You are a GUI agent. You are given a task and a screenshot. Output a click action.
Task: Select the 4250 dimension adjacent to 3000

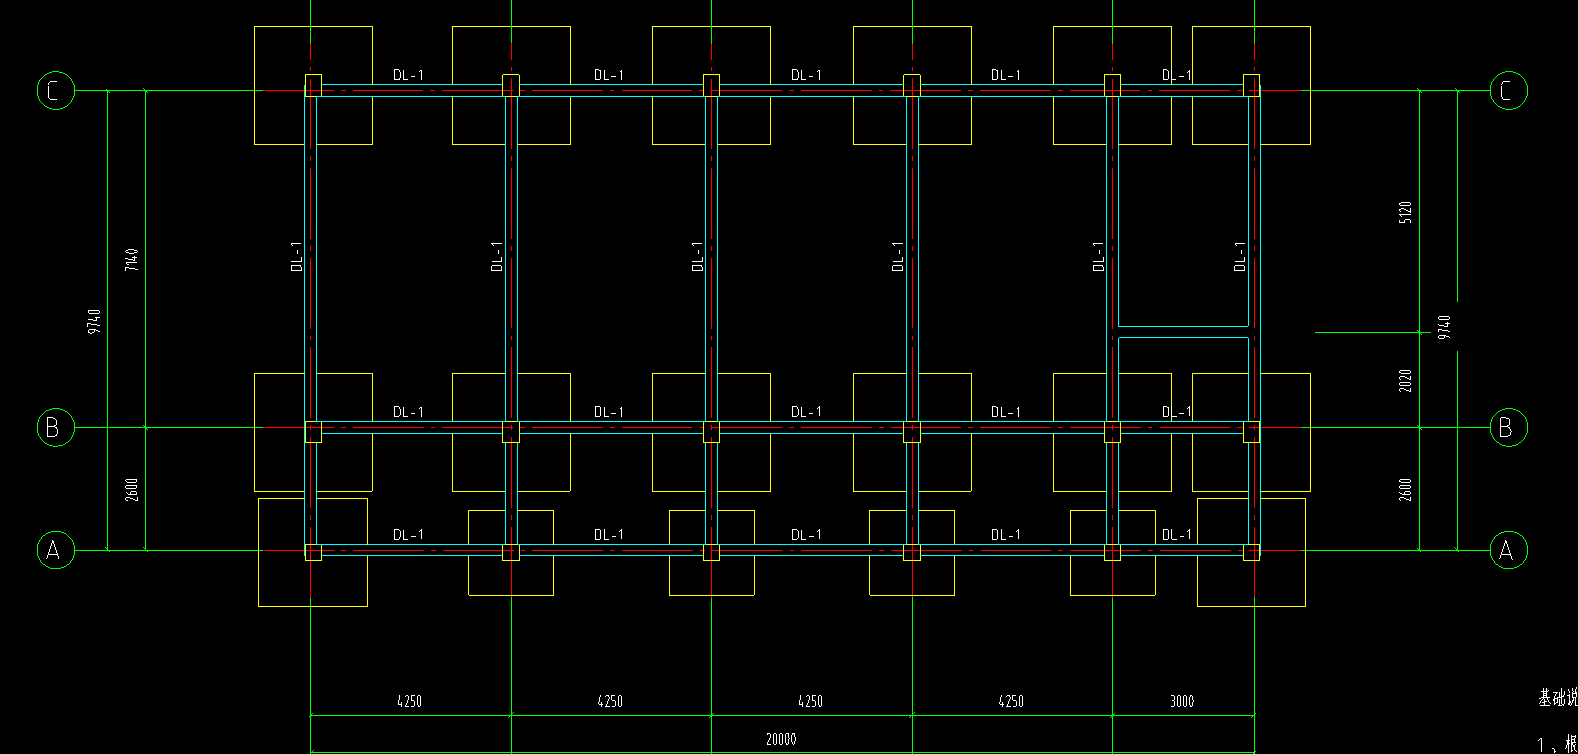pyautogui.click(x=1011, y=701)
